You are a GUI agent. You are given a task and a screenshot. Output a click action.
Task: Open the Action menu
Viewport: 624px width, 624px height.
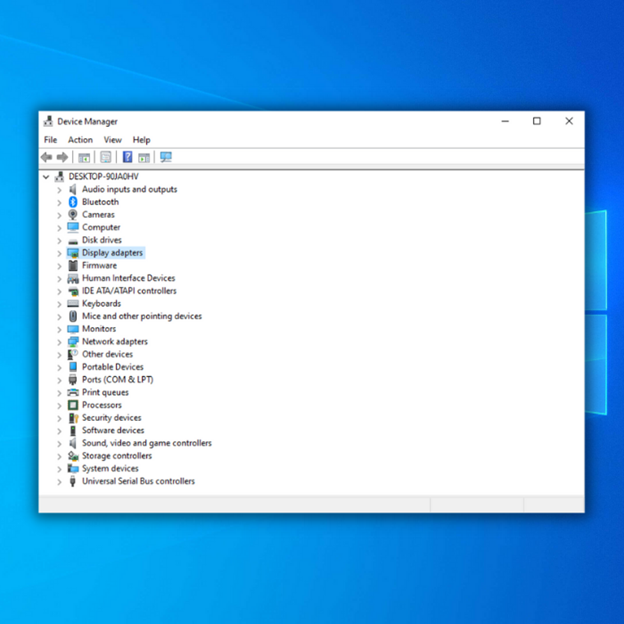80,140
